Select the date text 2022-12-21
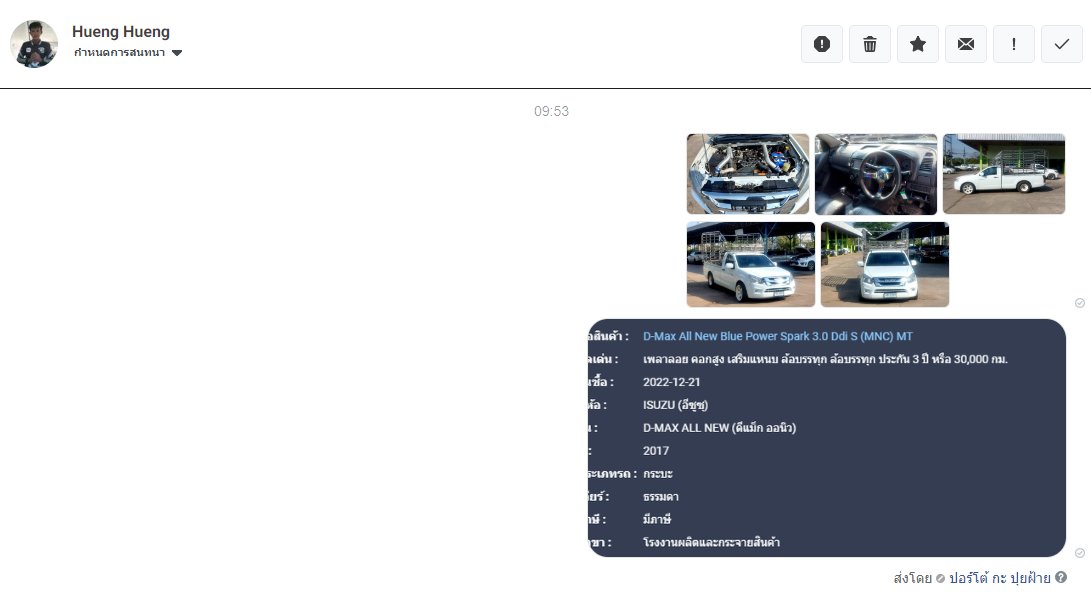Screen dimensions: 1091x615 coord(671,382)
